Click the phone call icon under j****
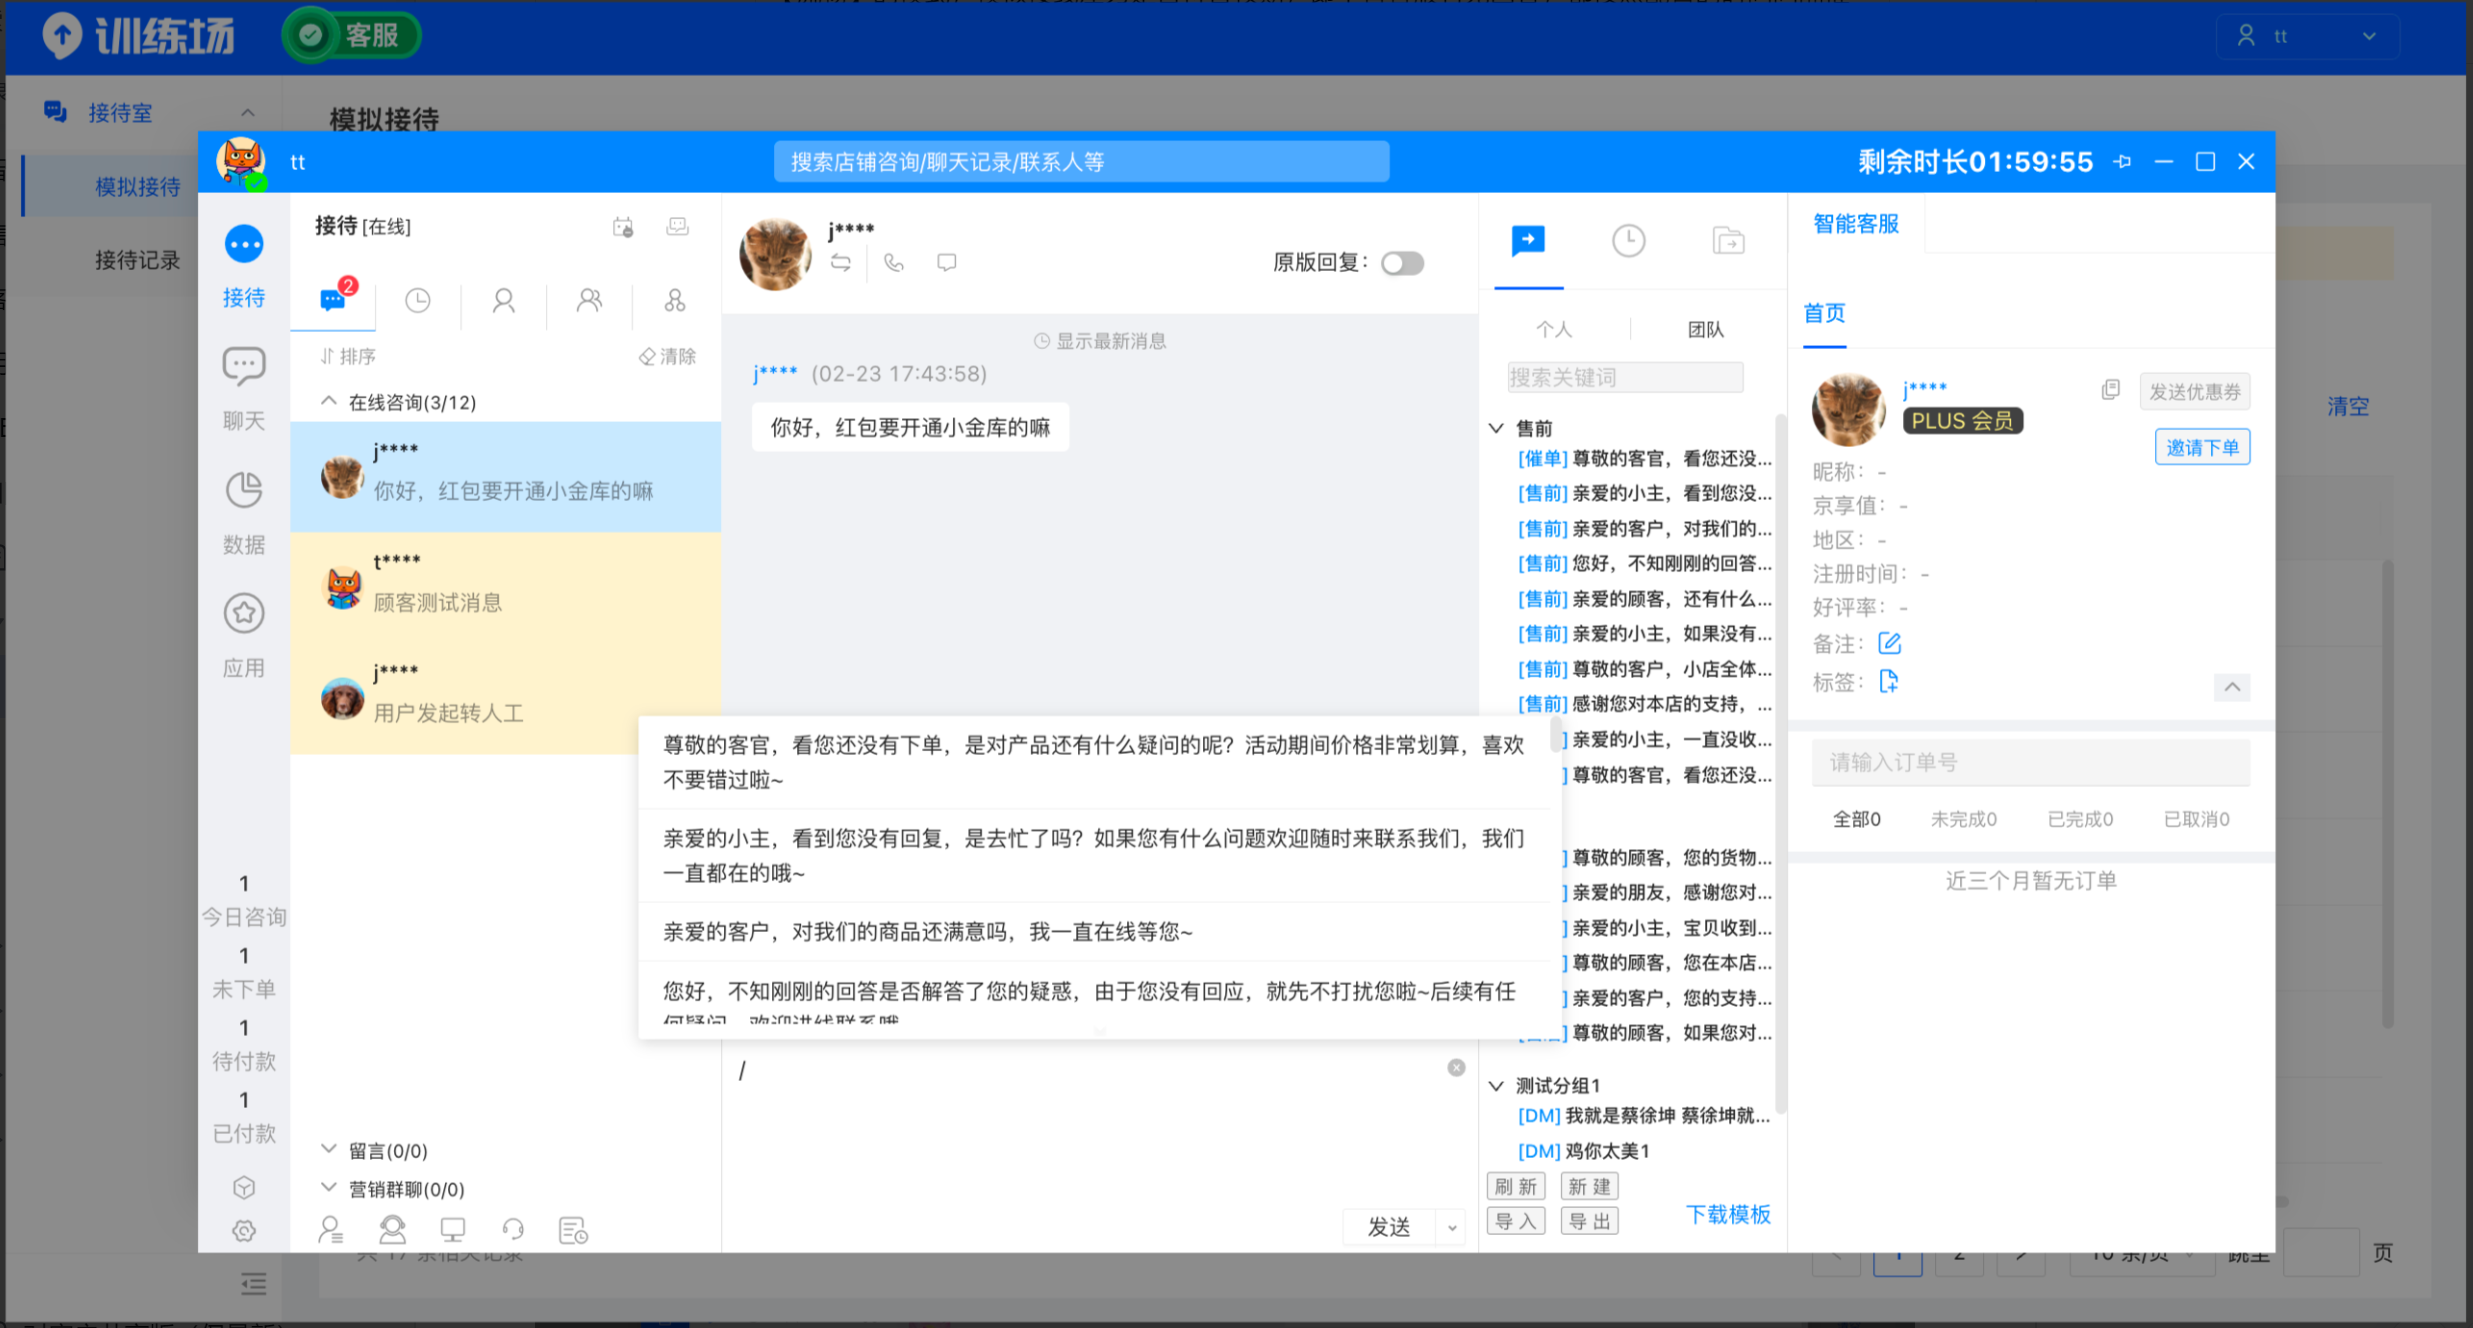Screen dimensions: 2473x1328 click(893, 262)
